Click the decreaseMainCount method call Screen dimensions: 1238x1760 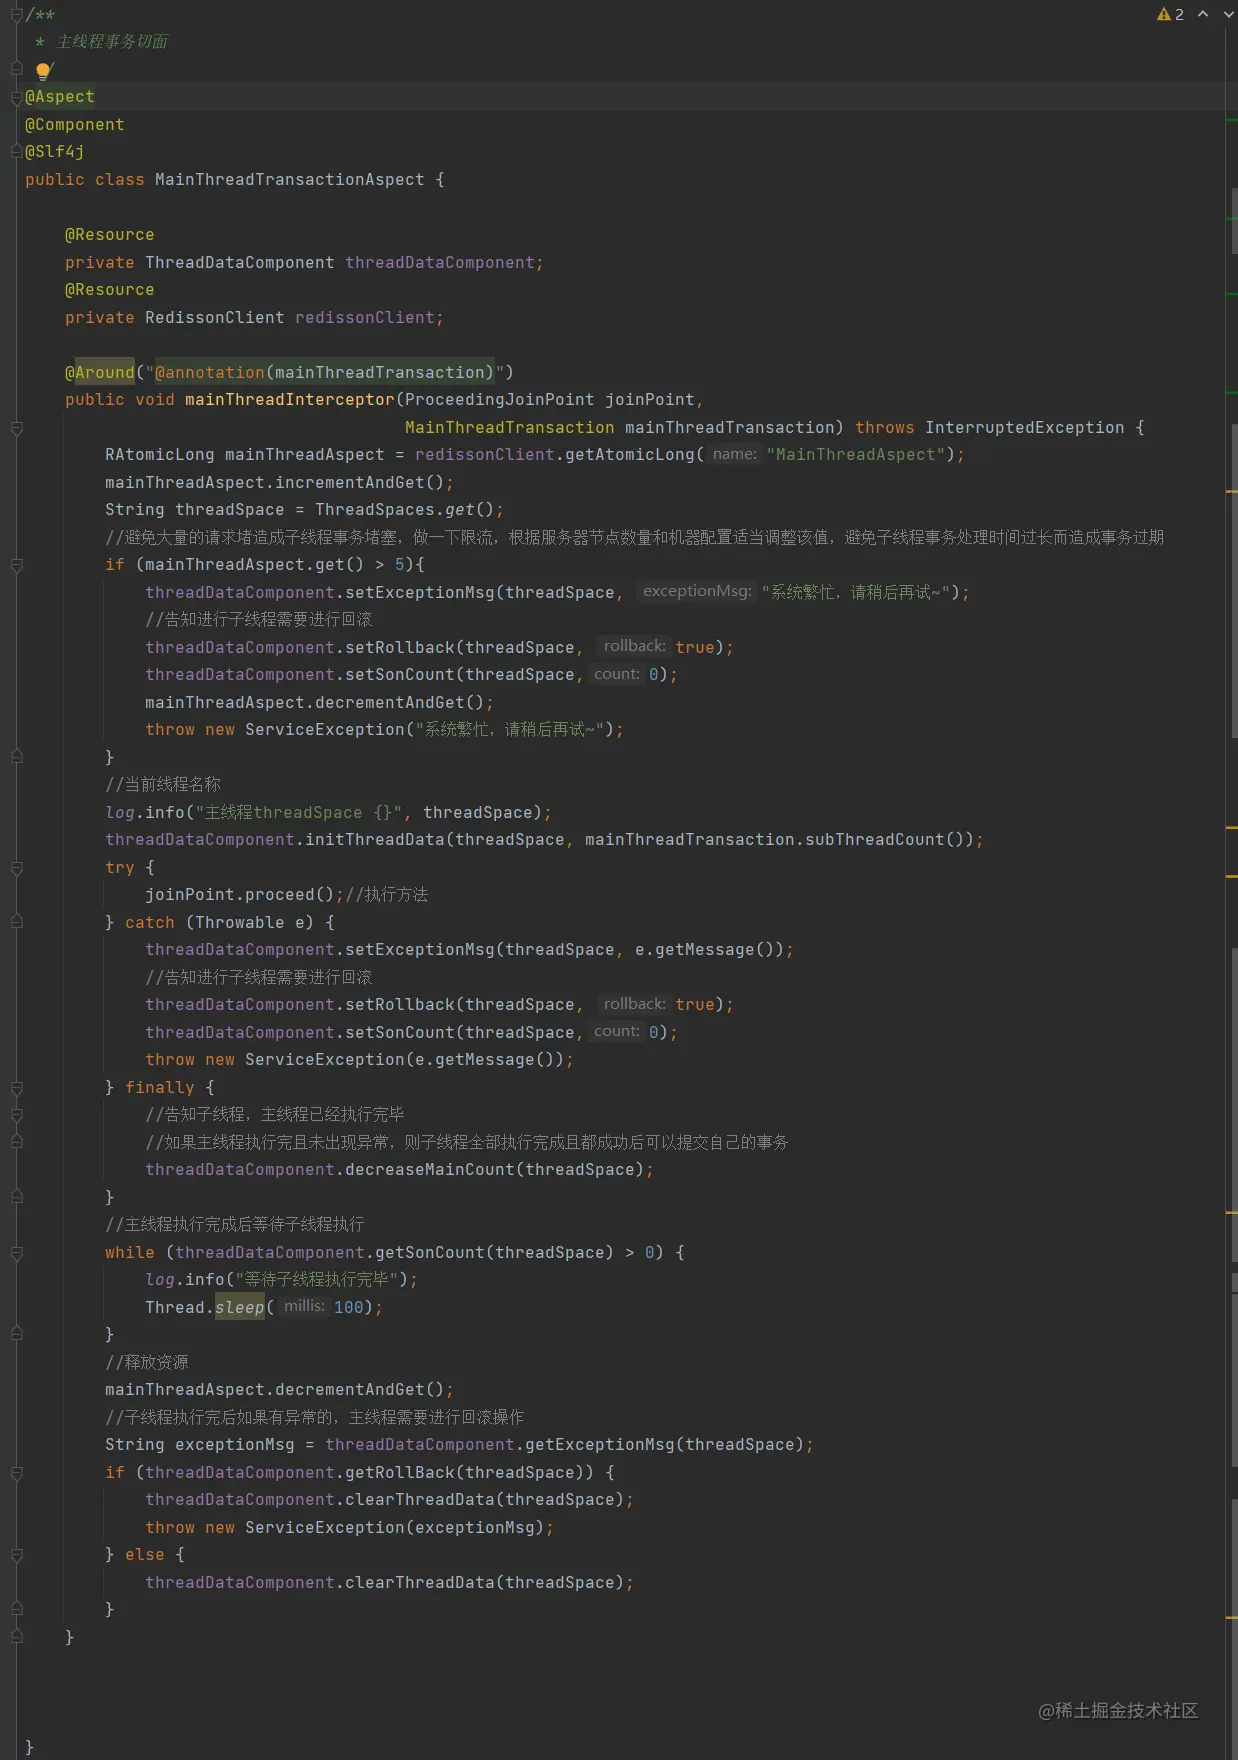(x=430, y=1169)
